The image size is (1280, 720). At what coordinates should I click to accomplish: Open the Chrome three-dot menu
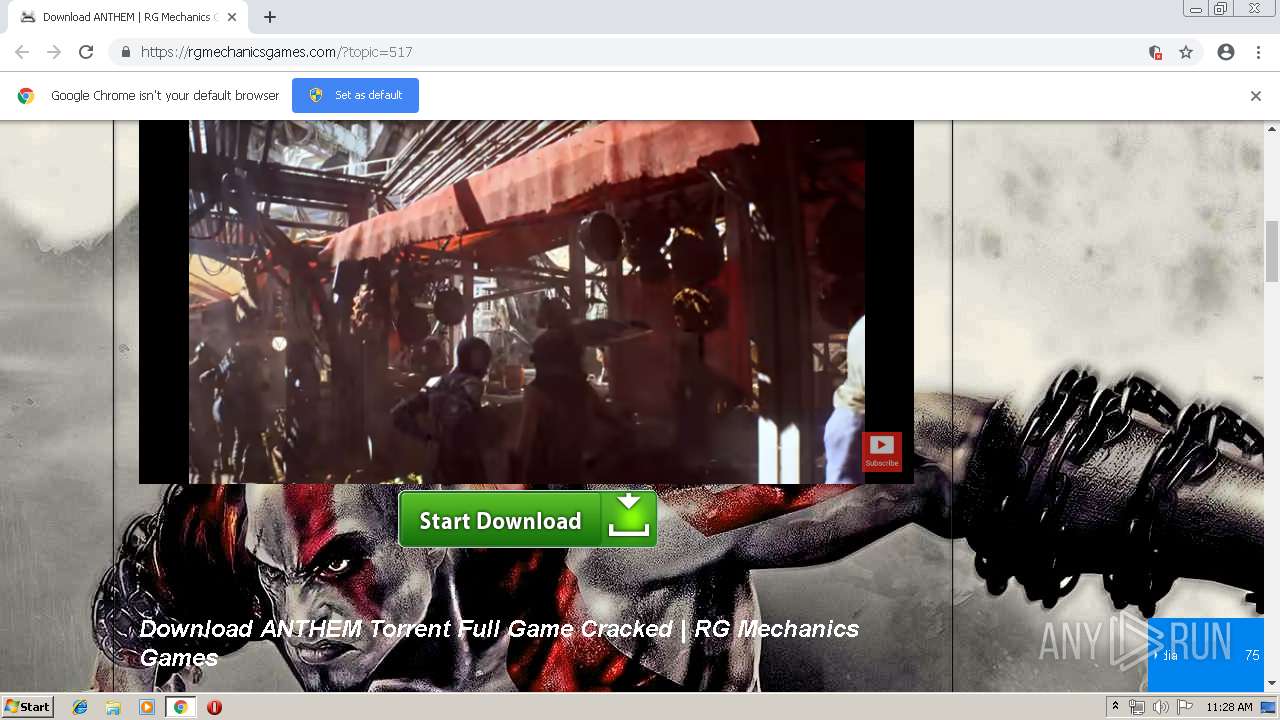[x=1258, y=52]
